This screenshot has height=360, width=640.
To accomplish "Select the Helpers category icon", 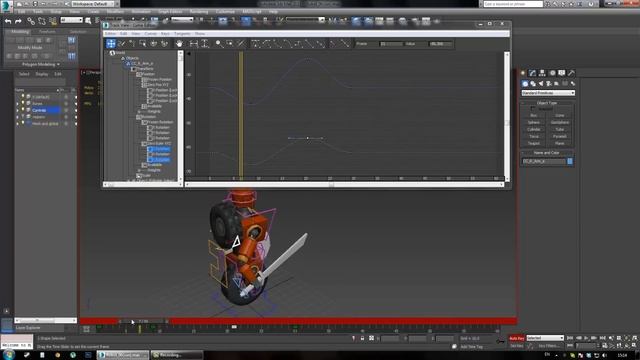I will click(x=556, y=84).
